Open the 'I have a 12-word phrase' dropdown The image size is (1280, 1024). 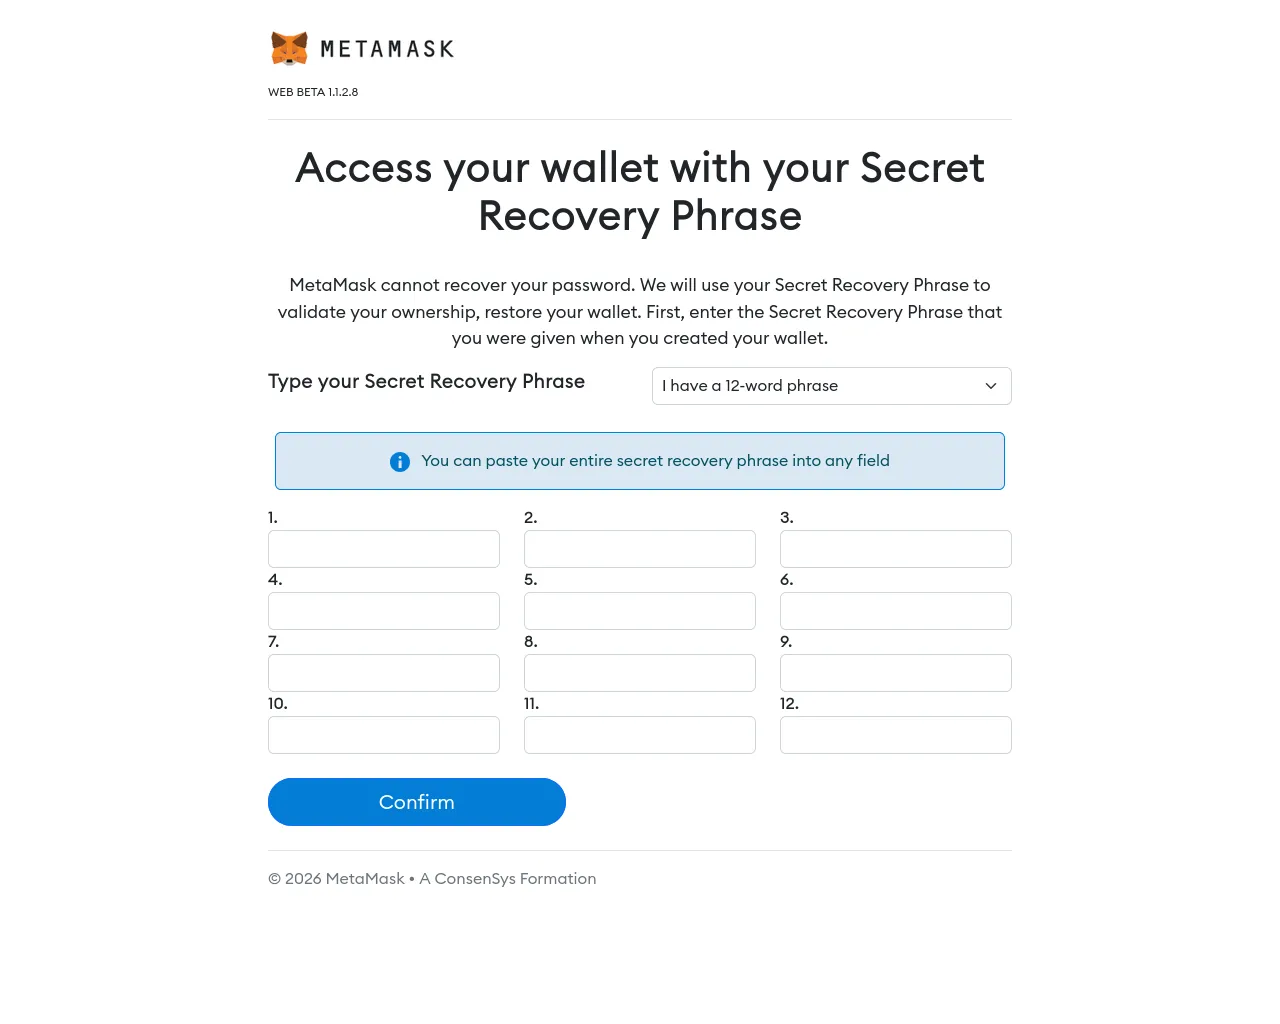(832, 386)
